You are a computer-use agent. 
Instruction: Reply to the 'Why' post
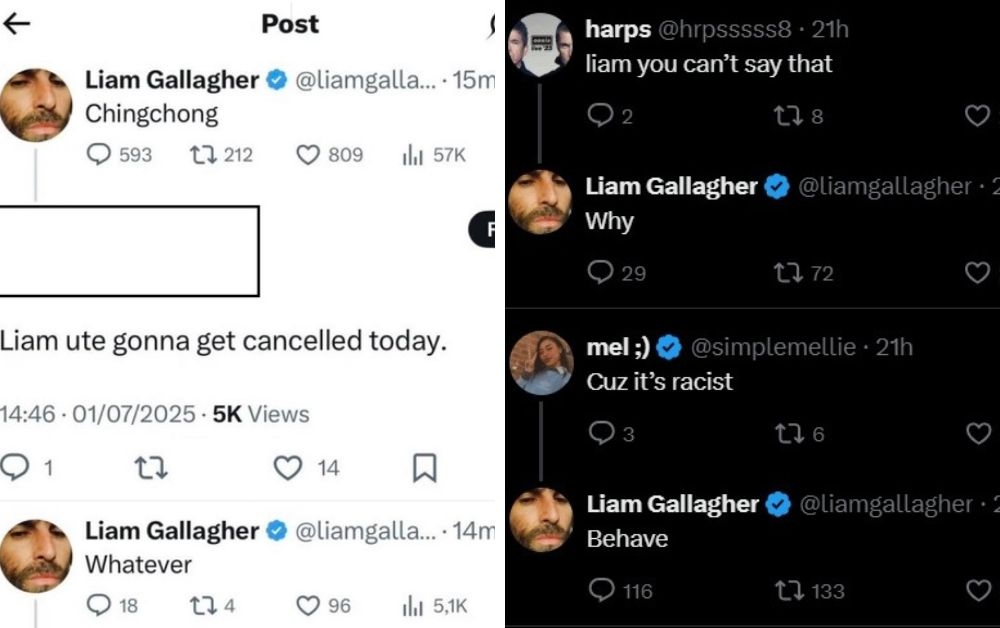pyautogui.click(x=601, y=273)
